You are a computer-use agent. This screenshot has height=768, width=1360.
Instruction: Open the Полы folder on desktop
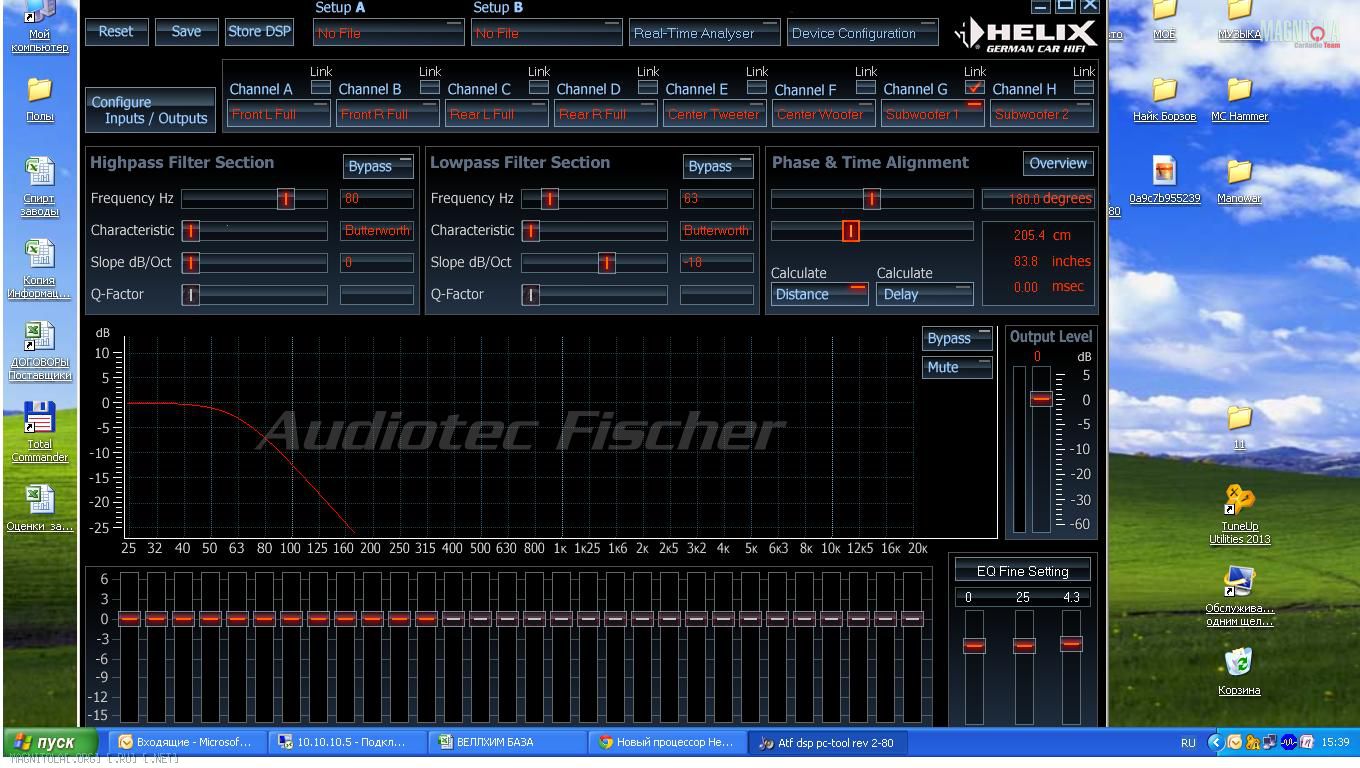click(x=39, y=98)
